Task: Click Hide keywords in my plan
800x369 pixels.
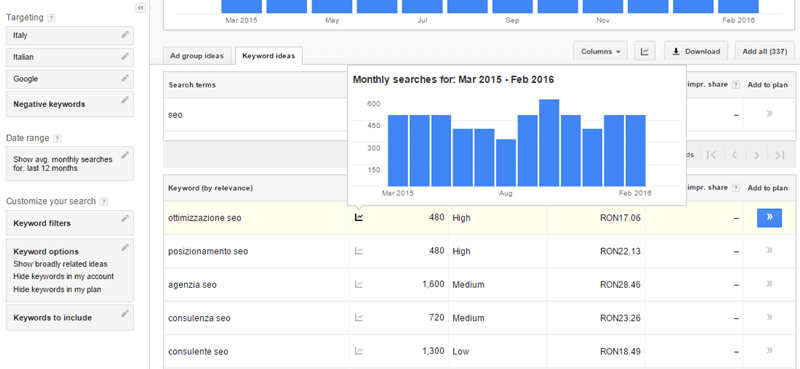Action: (57, 289)
